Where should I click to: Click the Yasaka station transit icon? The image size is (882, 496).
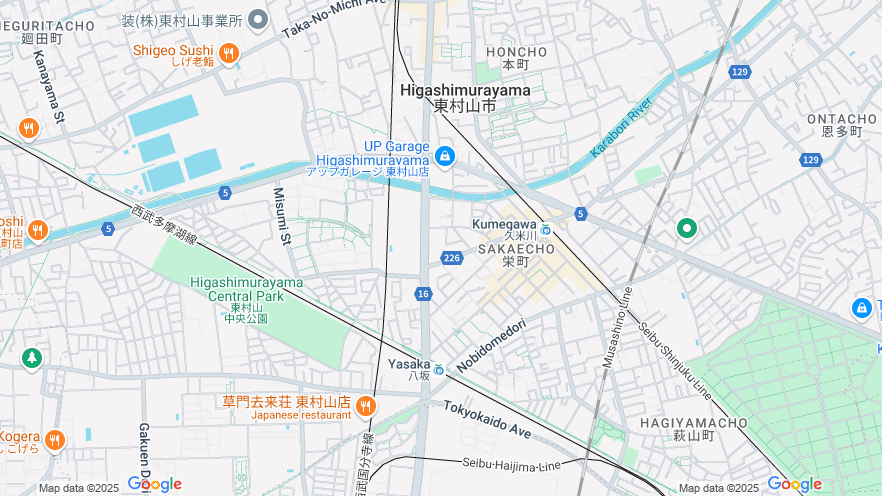click(x=439, y=370)
